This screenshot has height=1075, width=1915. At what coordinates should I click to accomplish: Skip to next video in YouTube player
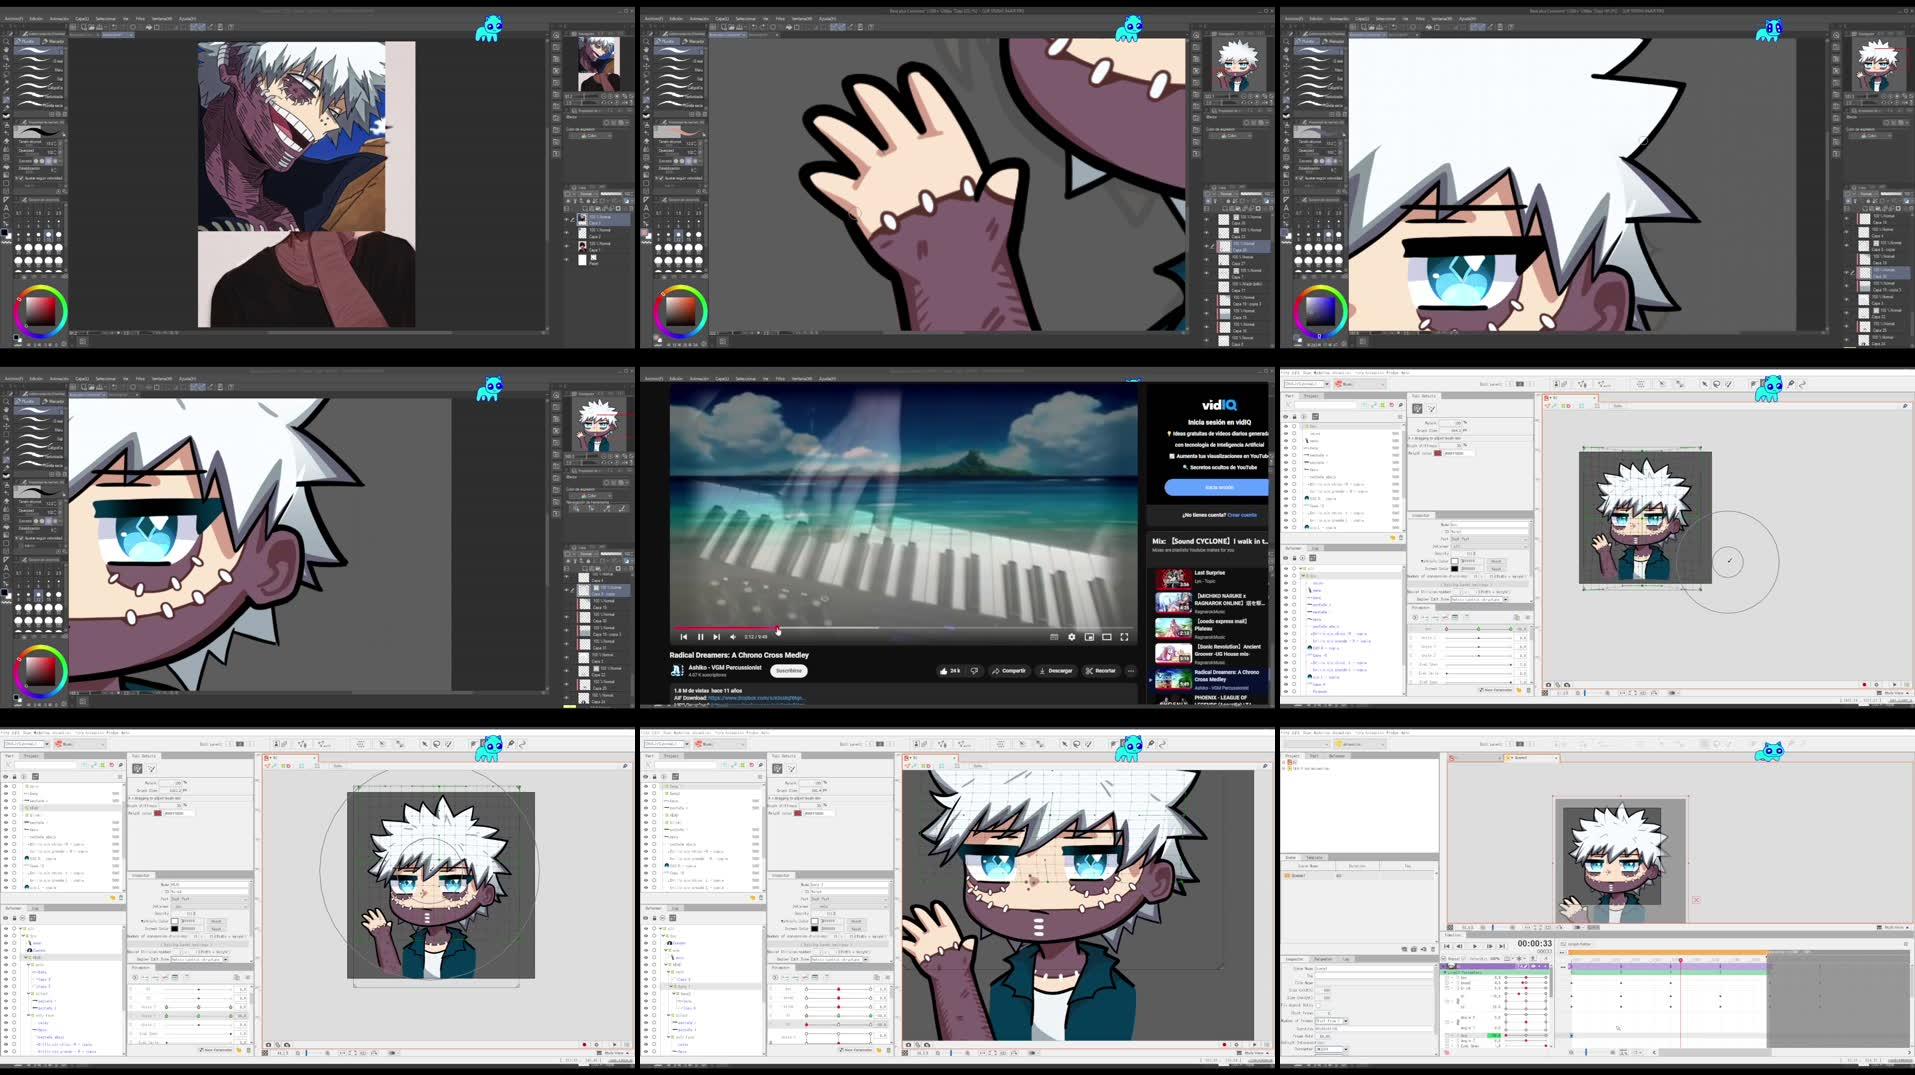[716, 637]
